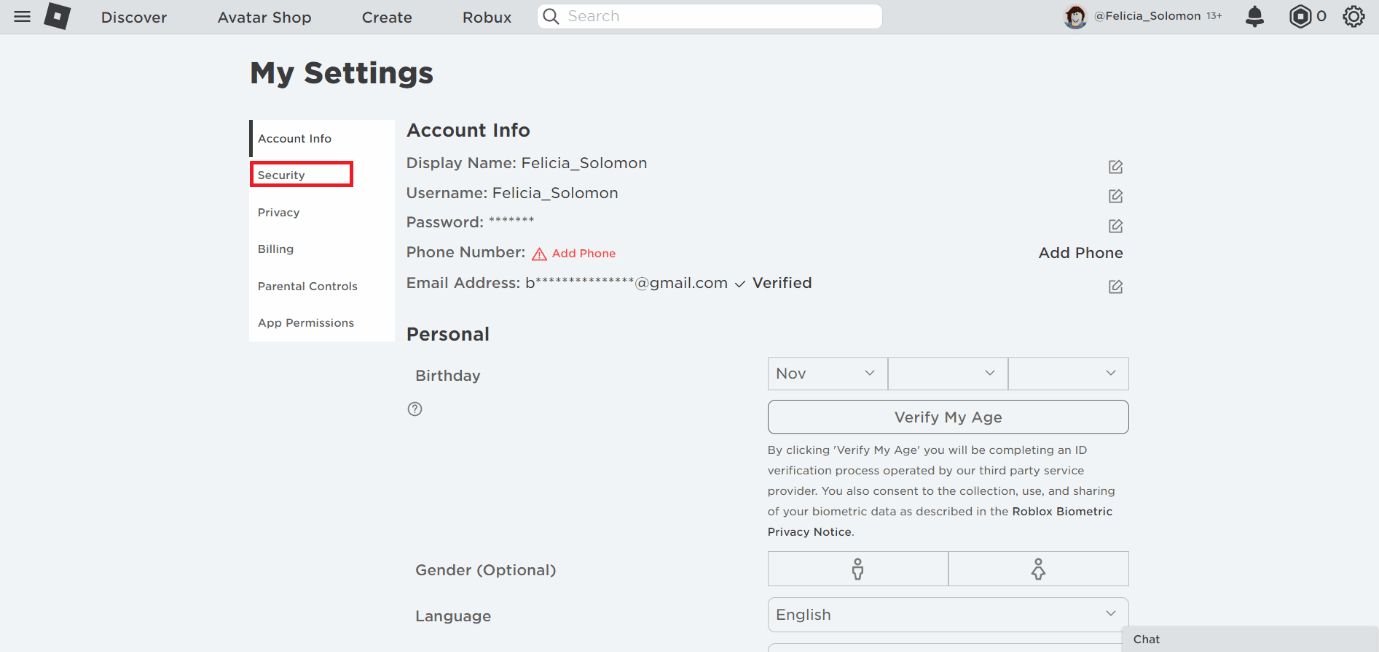The height and width of the screenshot is (652, 1379).
Task: Click the Gender (Optional) label
Action: click(x=486, y=570)
